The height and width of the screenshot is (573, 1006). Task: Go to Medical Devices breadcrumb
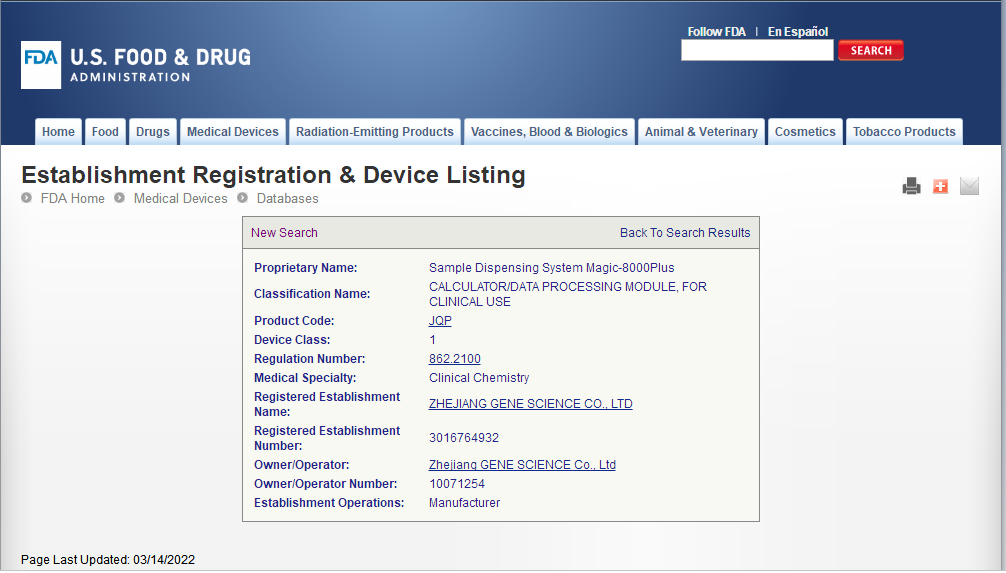(x=180, y=198)
